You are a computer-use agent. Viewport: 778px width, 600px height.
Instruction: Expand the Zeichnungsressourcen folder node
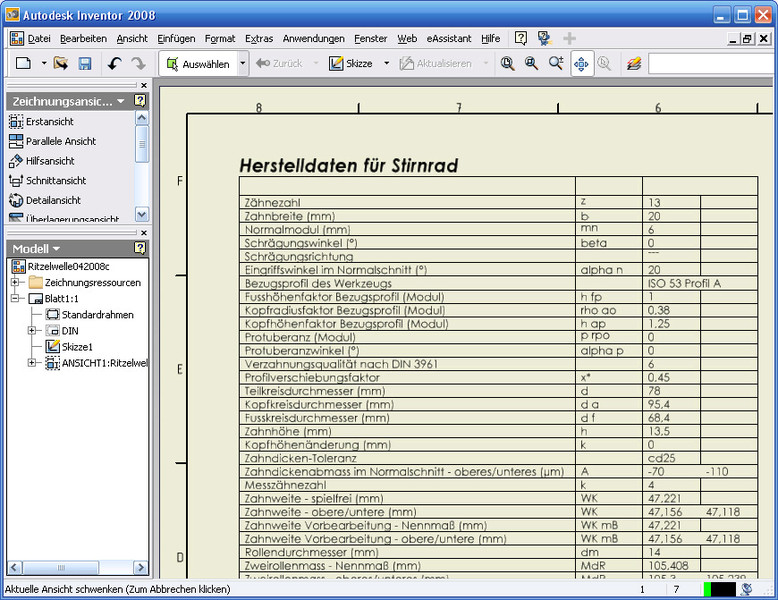(x=15, y=283)
